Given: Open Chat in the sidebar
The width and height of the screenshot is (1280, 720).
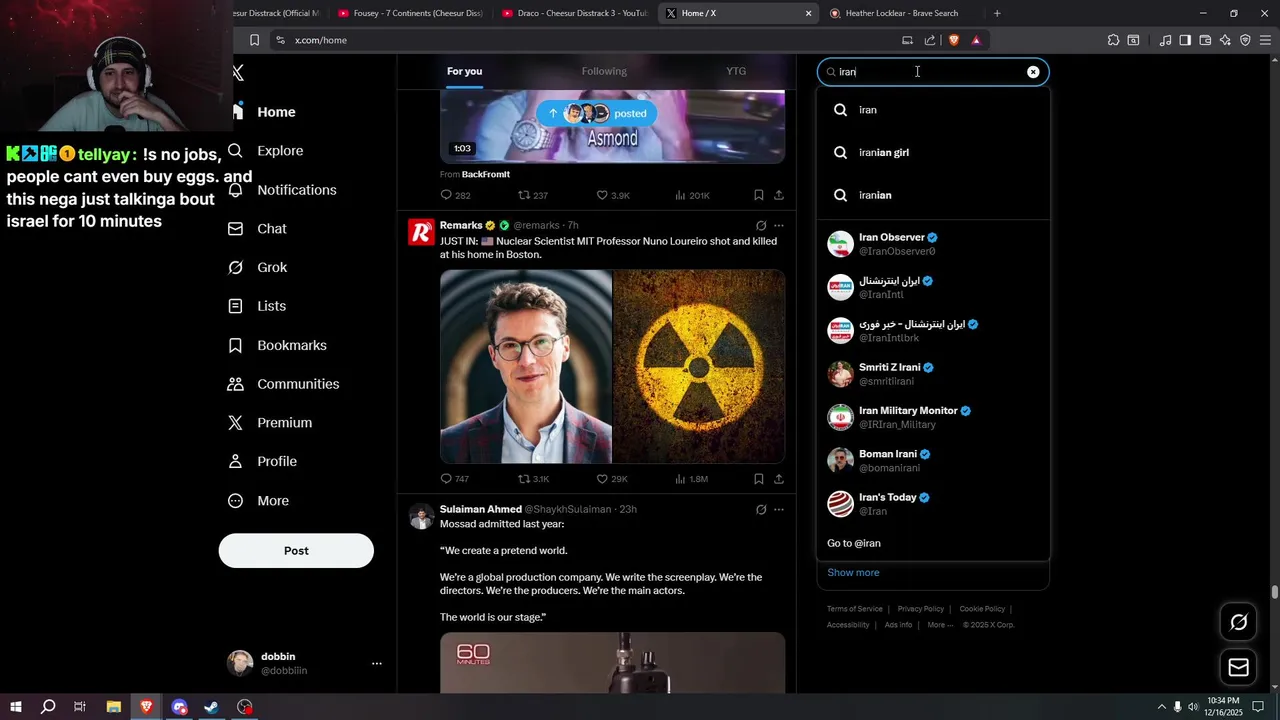Looking at the screenshot, I should point(258,229).
